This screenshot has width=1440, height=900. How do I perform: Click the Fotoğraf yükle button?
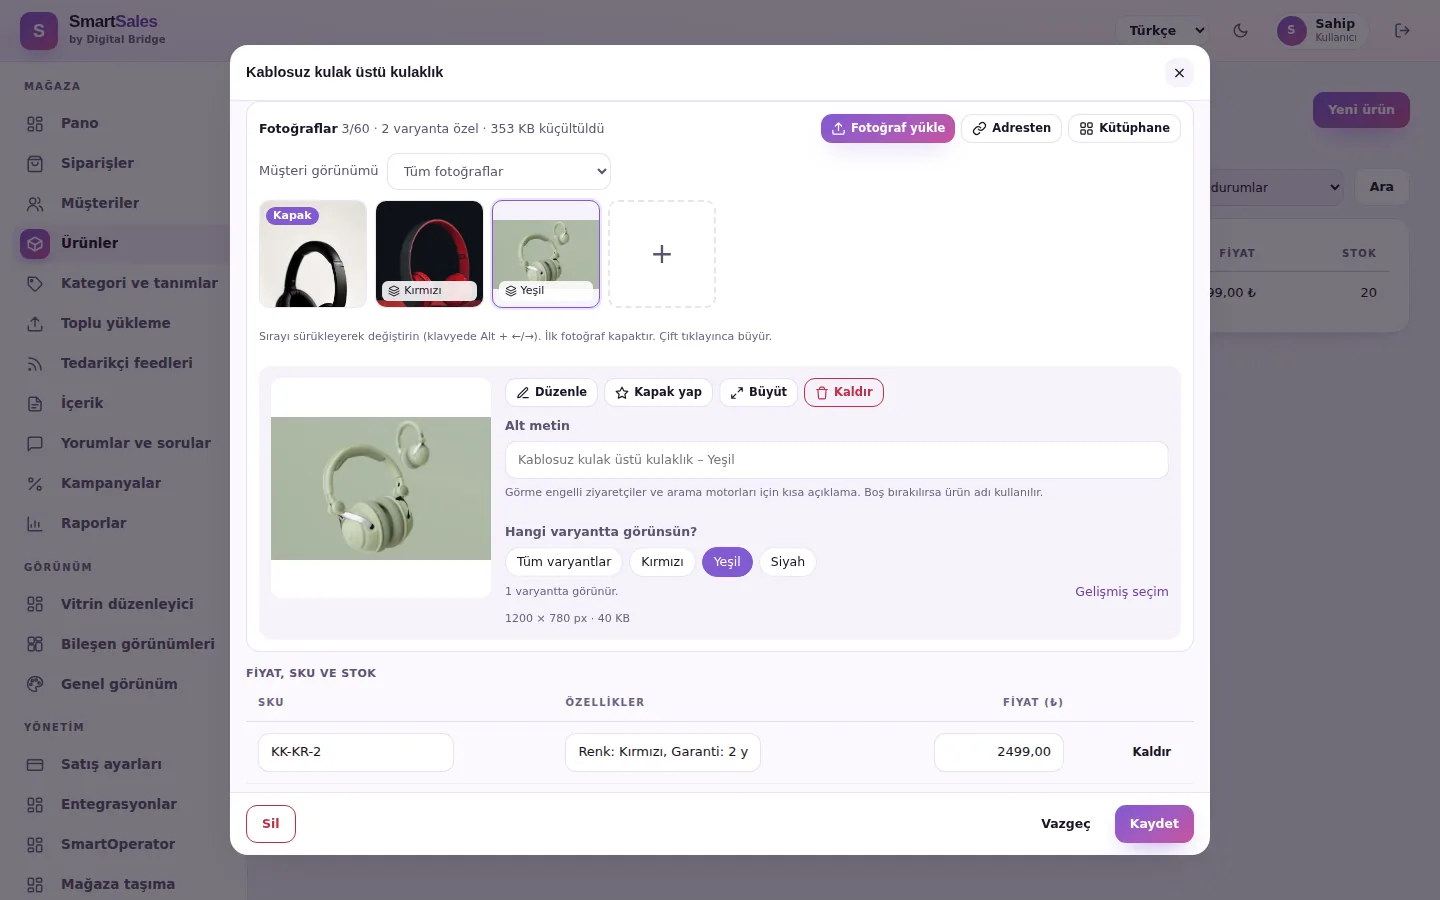pos(888,128)
